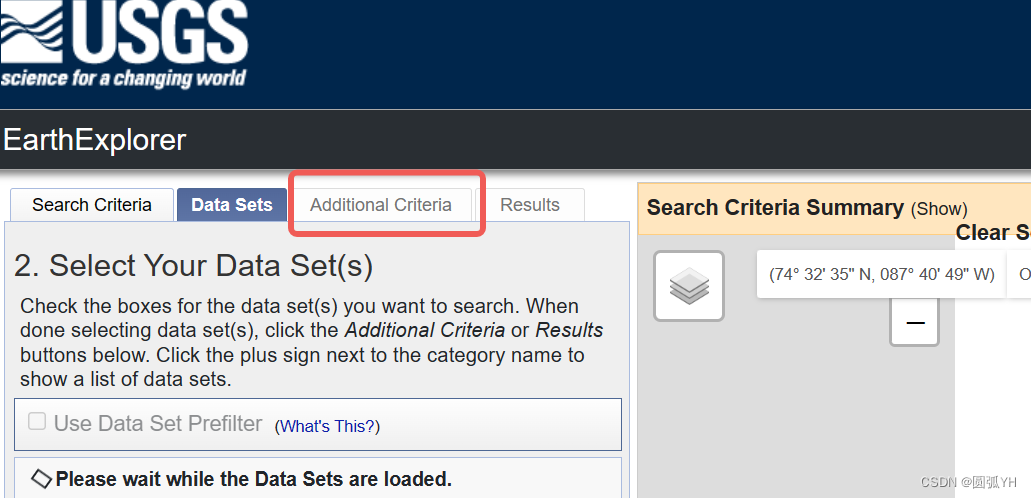Viewport: 1031px width, 498px height.
Task: Zoom out using the minus map button
Action: click(x=915, y=322)
